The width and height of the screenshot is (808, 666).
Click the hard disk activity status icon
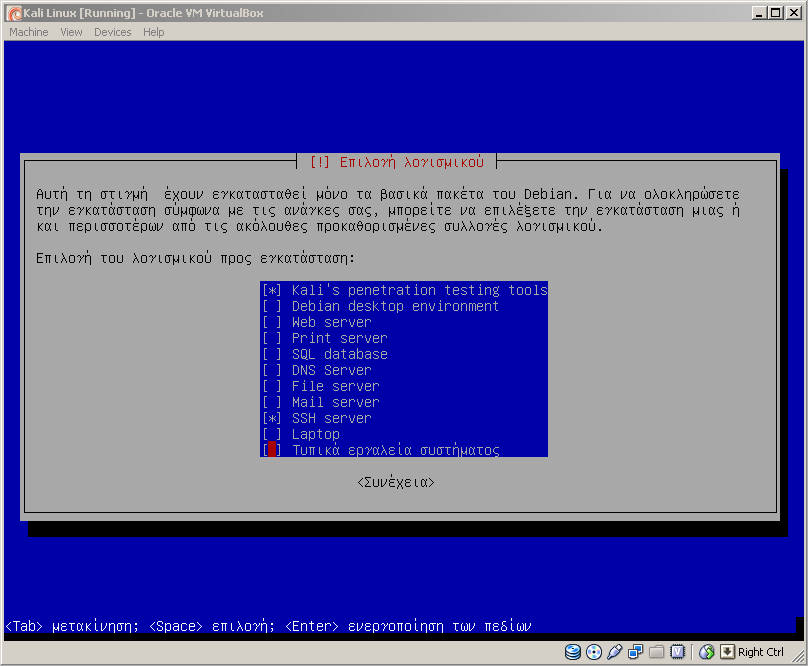pyautogui.click(x=573, y=652)
